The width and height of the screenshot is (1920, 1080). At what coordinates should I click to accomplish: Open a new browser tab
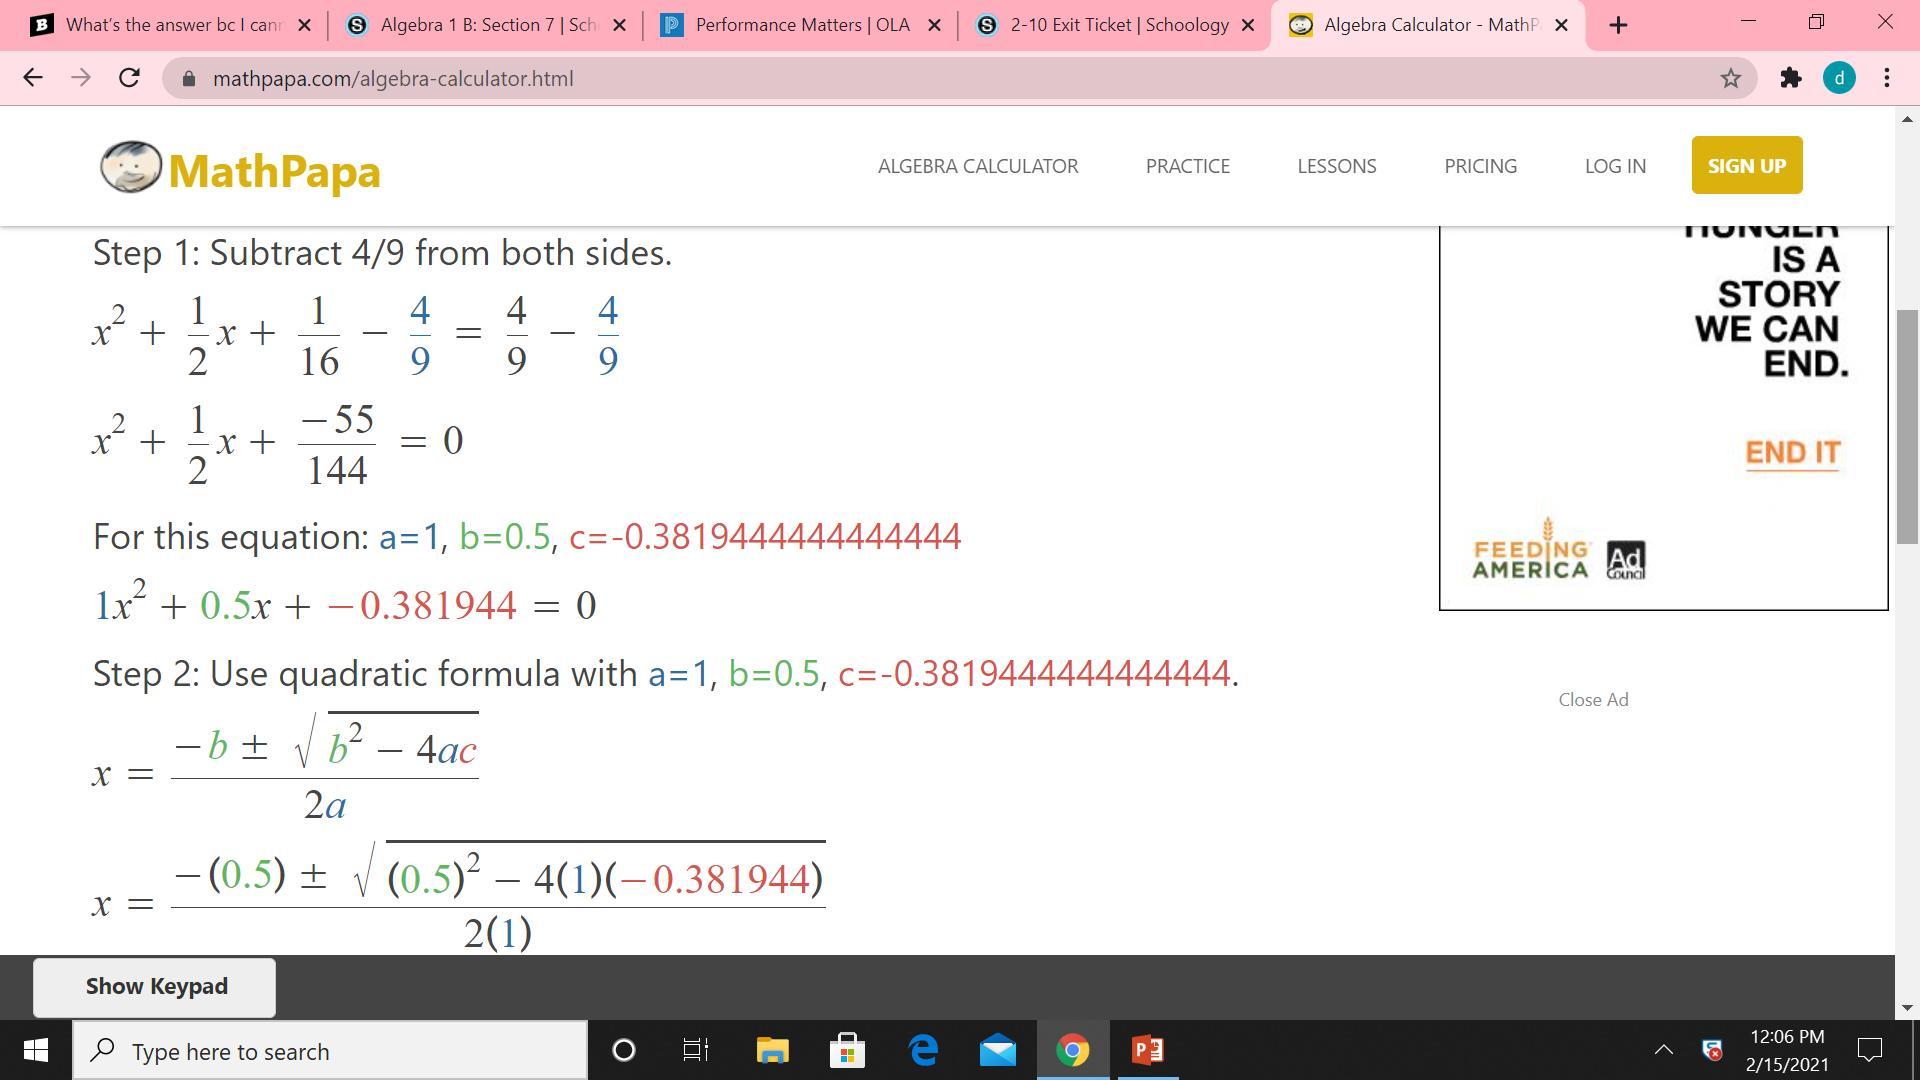[x=1618, y=25]
